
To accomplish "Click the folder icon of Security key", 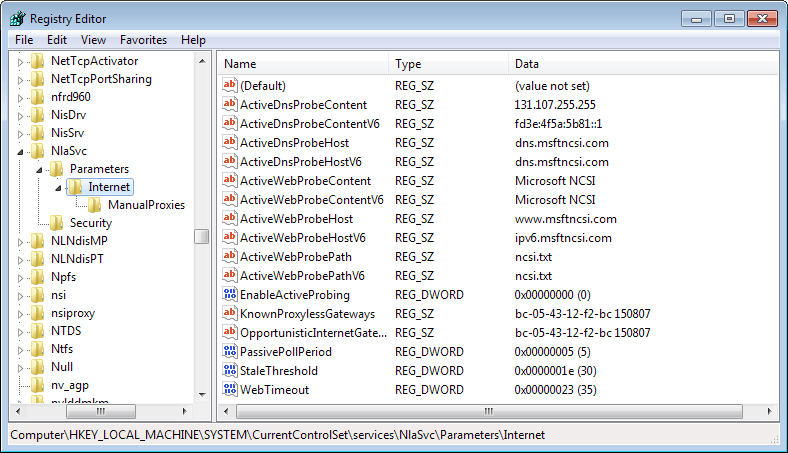I will click(x=56, y=223).
